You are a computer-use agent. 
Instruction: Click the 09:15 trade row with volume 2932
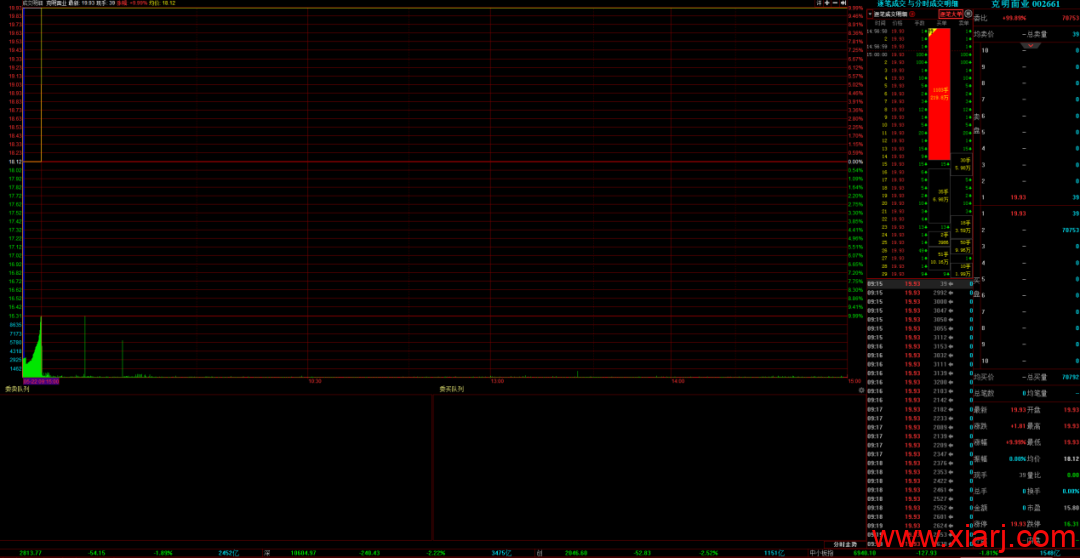[x=920, y=292]
